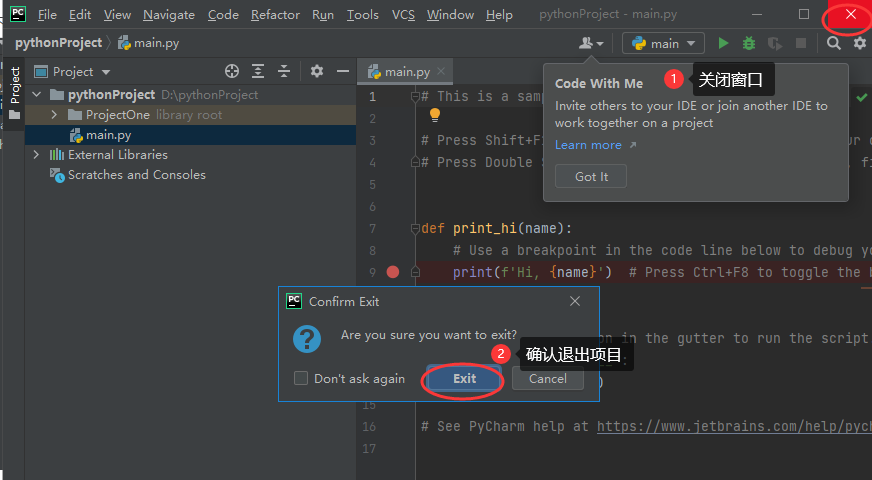Place cursor in def print_hi(name) line
This screenshot has width=872, height=480.
point(496,229)
